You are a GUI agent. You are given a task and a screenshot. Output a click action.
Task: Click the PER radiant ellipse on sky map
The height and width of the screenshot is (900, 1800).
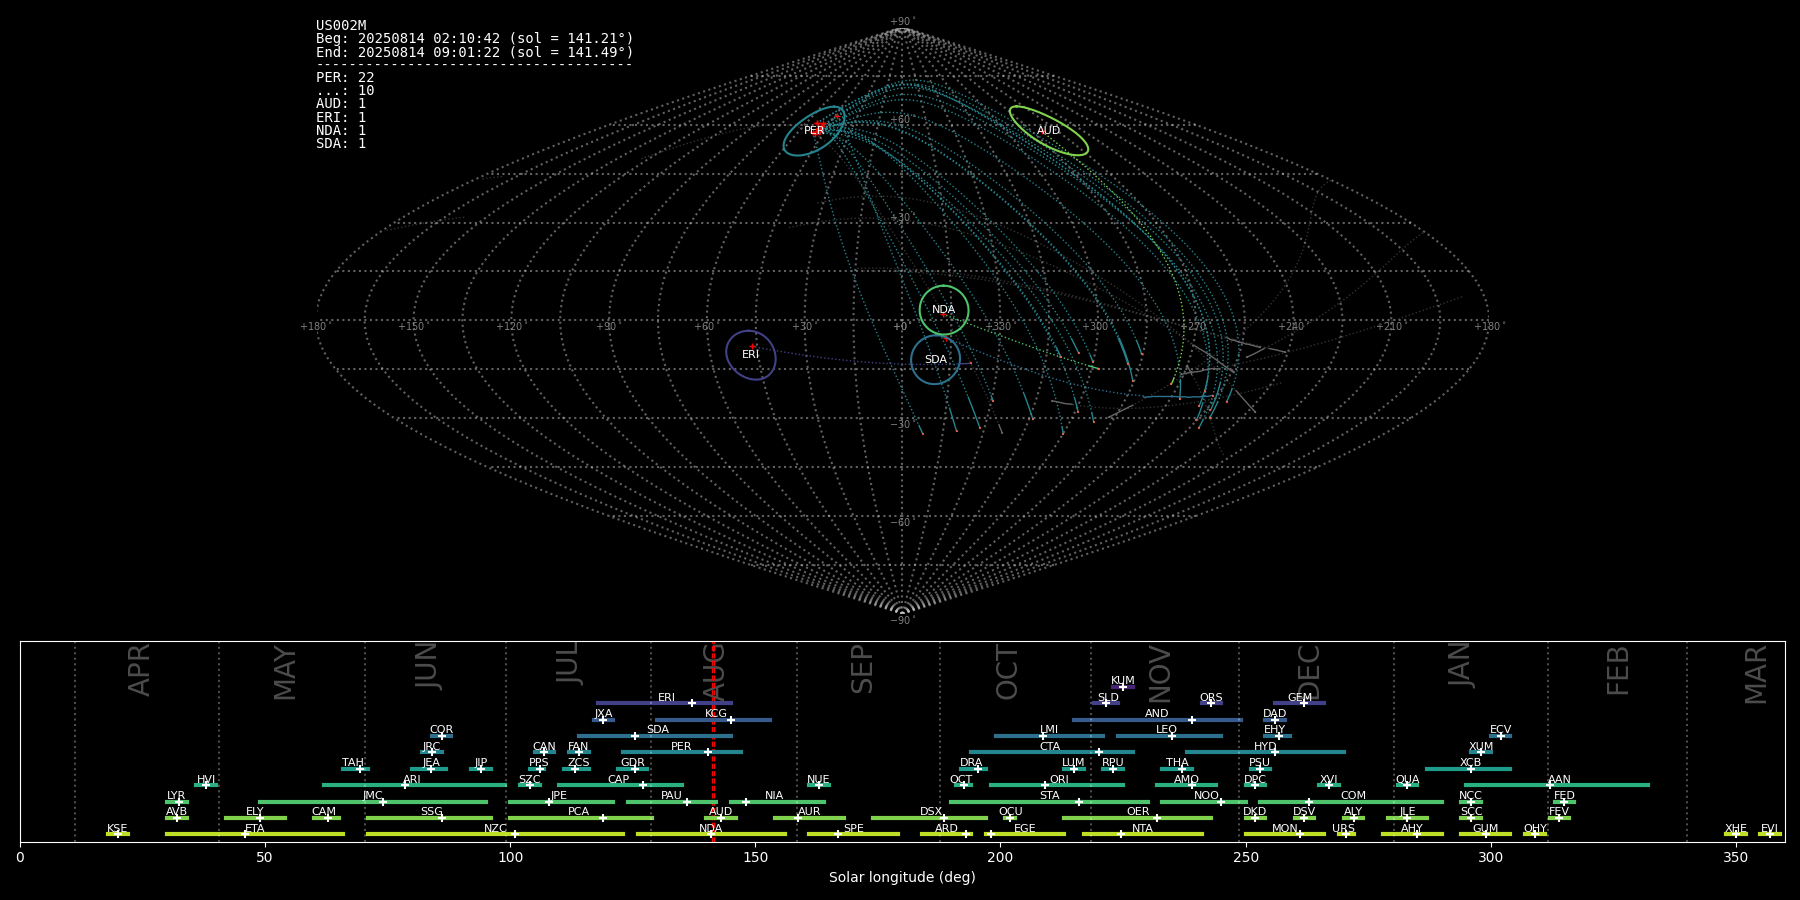[814, 131]
